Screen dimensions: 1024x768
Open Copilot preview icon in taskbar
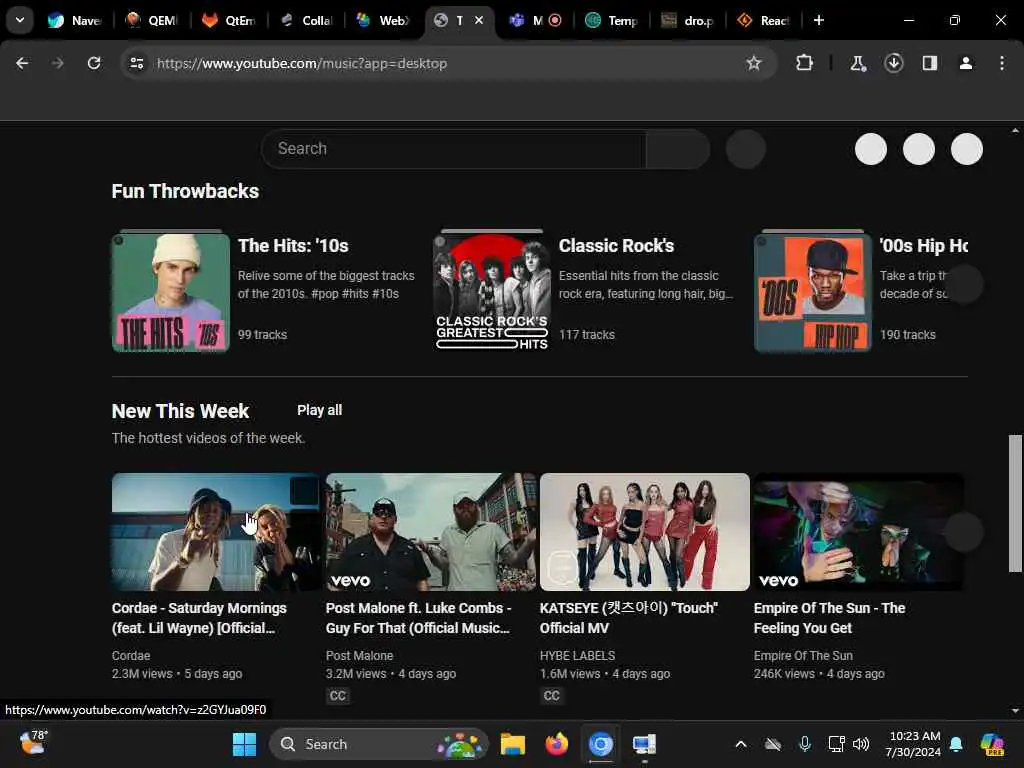992,744
